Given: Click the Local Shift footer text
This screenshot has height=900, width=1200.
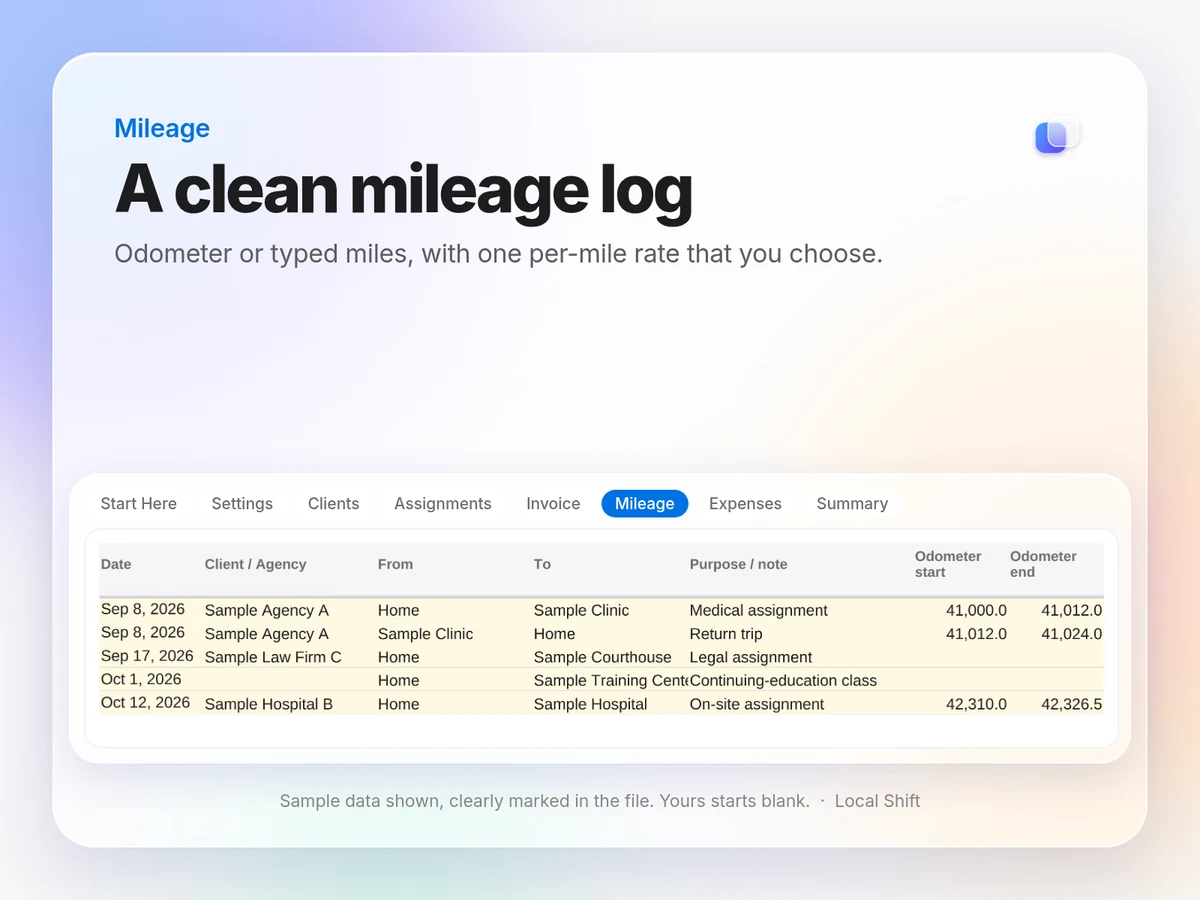Looking at the screenshot, I should [877, 801].
